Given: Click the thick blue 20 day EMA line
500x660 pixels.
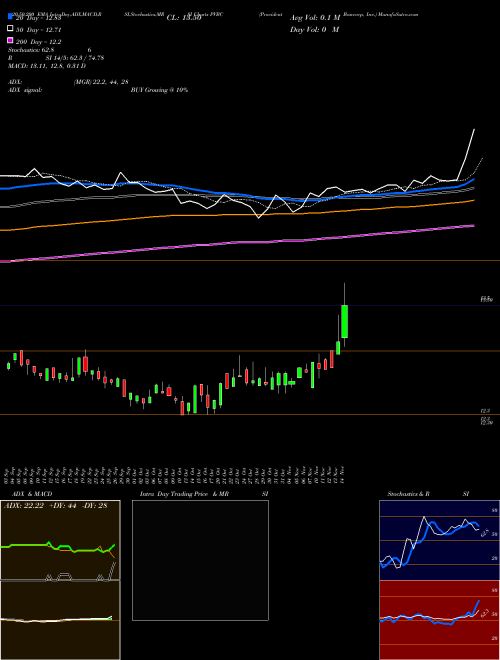Looking at the screenshot, I should 237,192.
